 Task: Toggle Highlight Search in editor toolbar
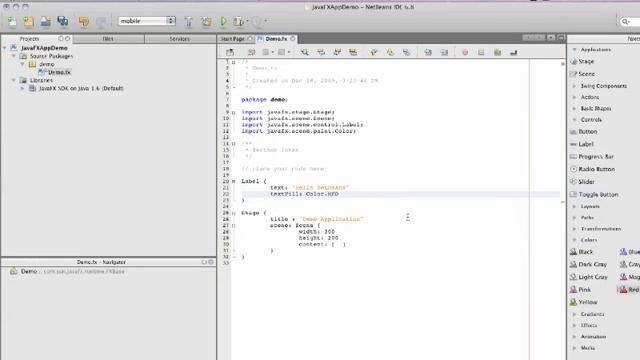tap(353, 52)
